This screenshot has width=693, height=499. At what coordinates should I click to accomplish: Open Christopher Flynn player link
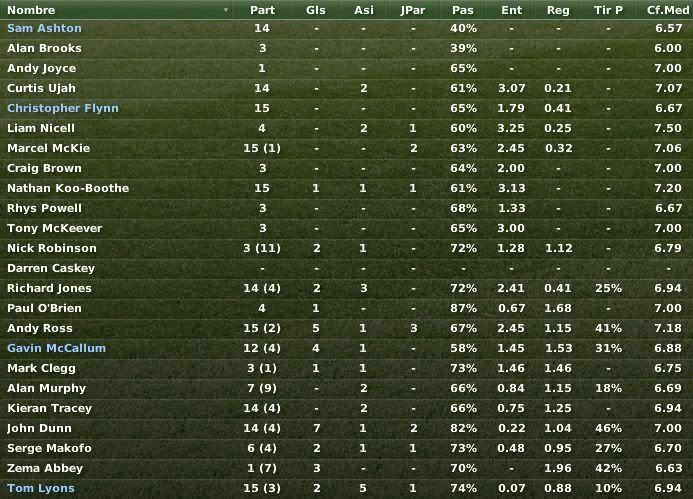(x=63, y=108)
